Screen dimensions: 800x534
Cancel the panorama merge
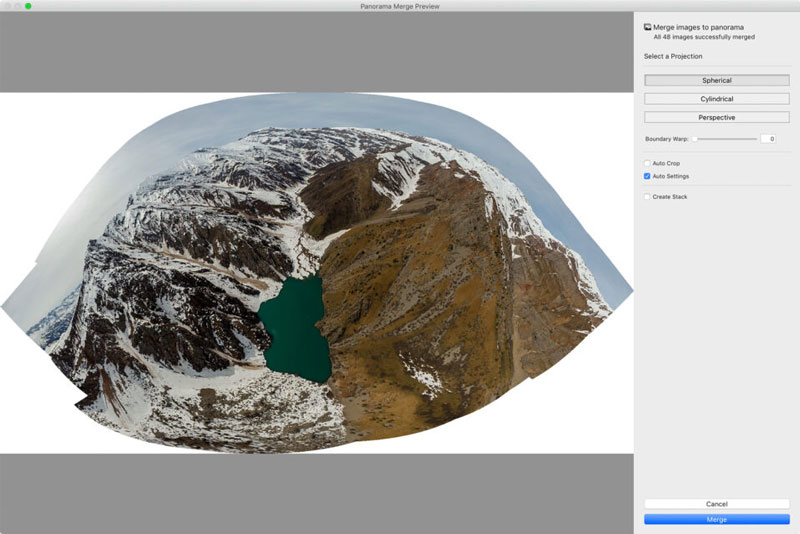[x=716, y=504]
